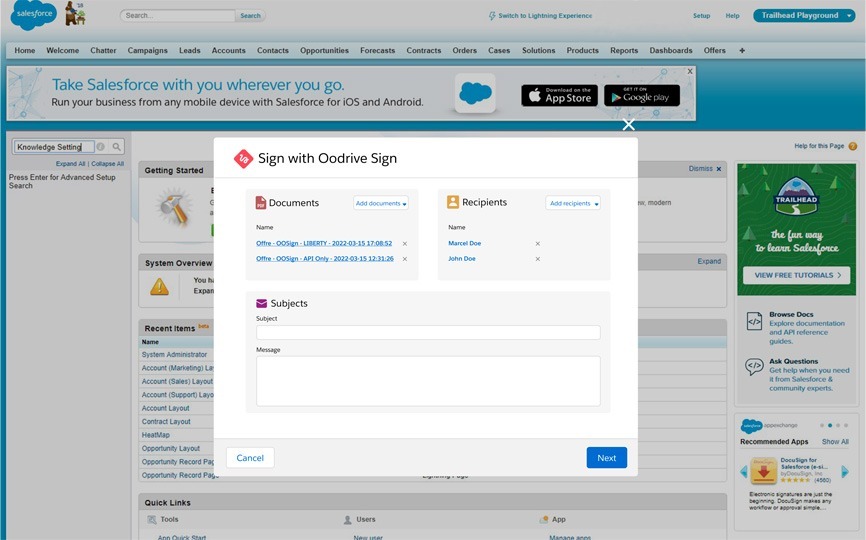Viewport: 866px width, 540px height.
Task: Click the Browse Docs code icon
Action: tap(754, 321)
